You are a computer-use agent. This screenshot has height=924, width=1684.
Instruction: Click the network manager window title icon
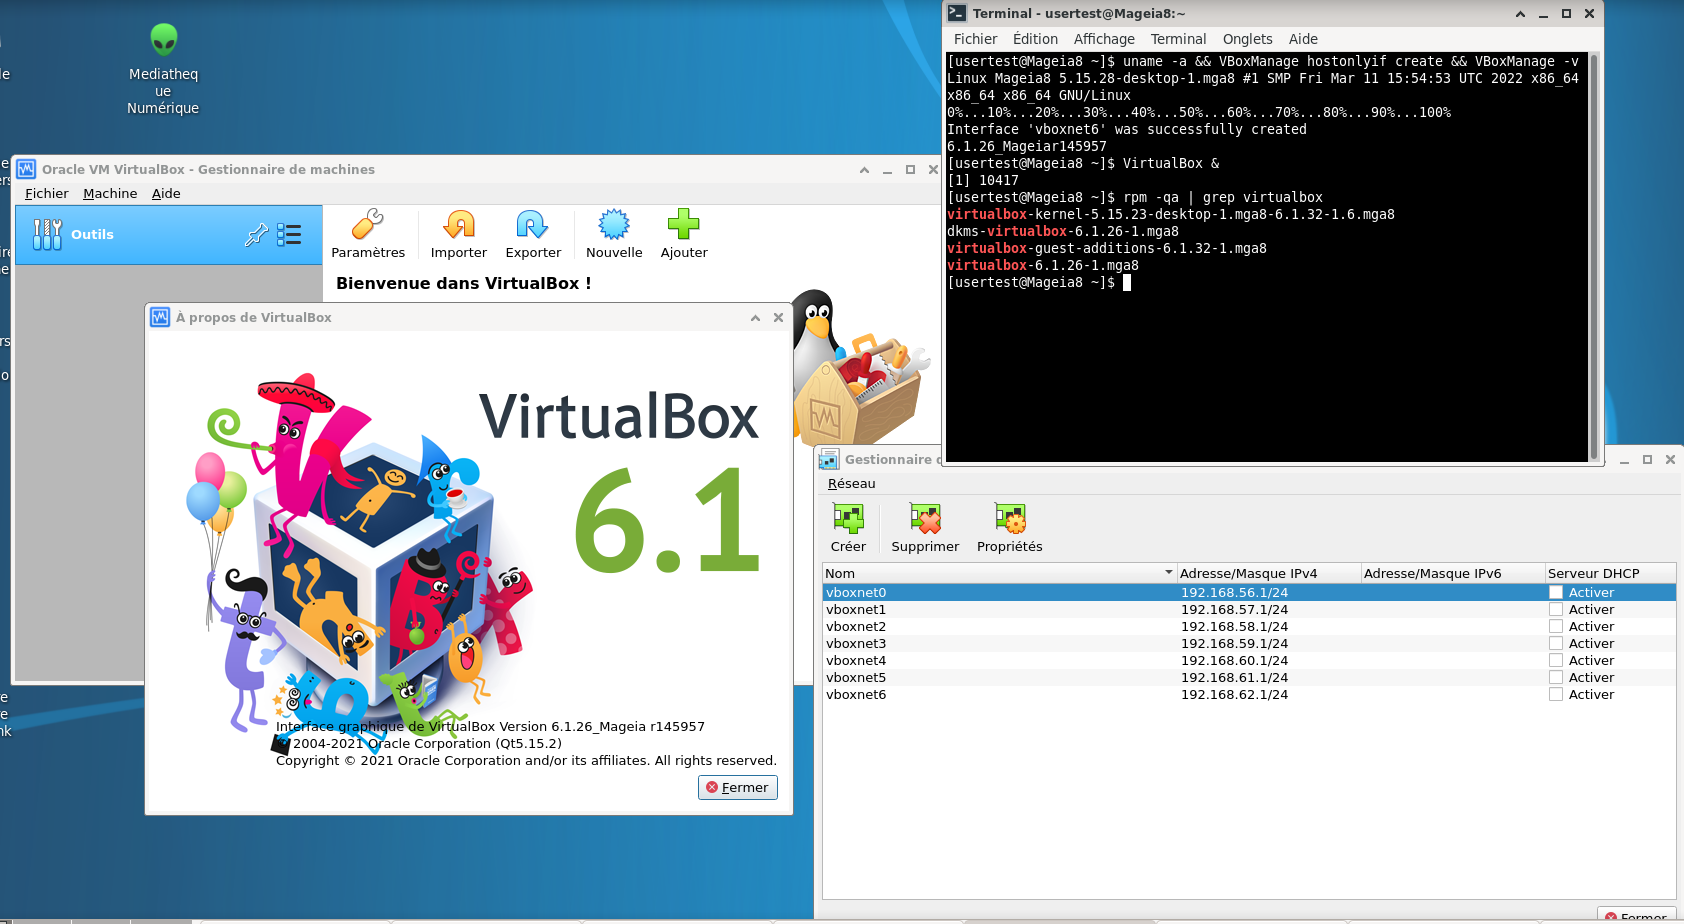(829, 459)
